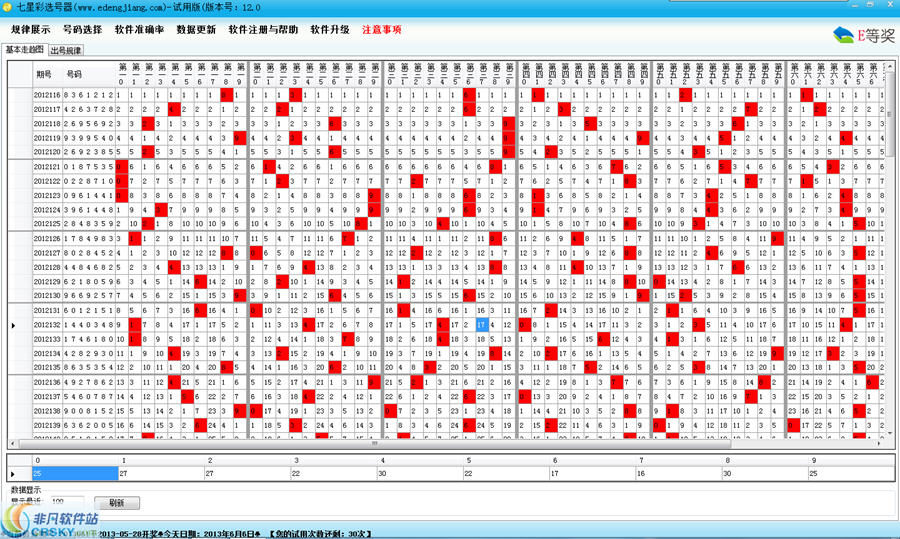Click column header 0 of the bottom count table

76,460
